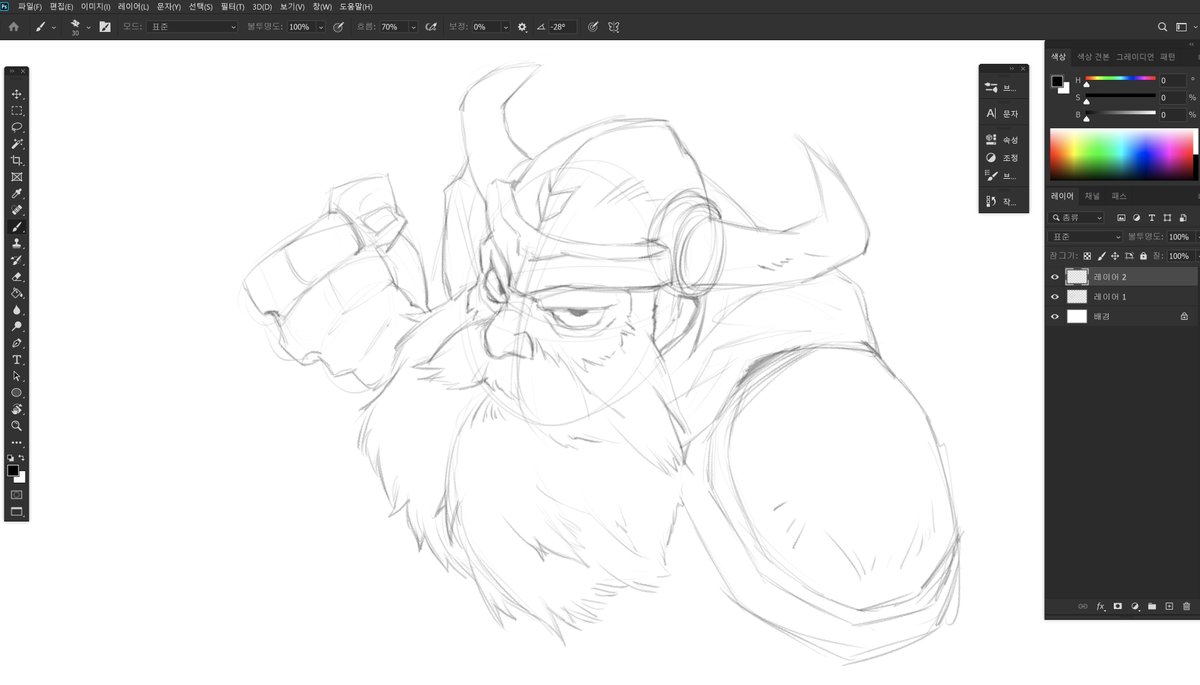Image resolution: width=1200 pixels, height=685 pixels.
Task: Switch to the Channels (채널) tab
Action: click(x=1093, y=196)
